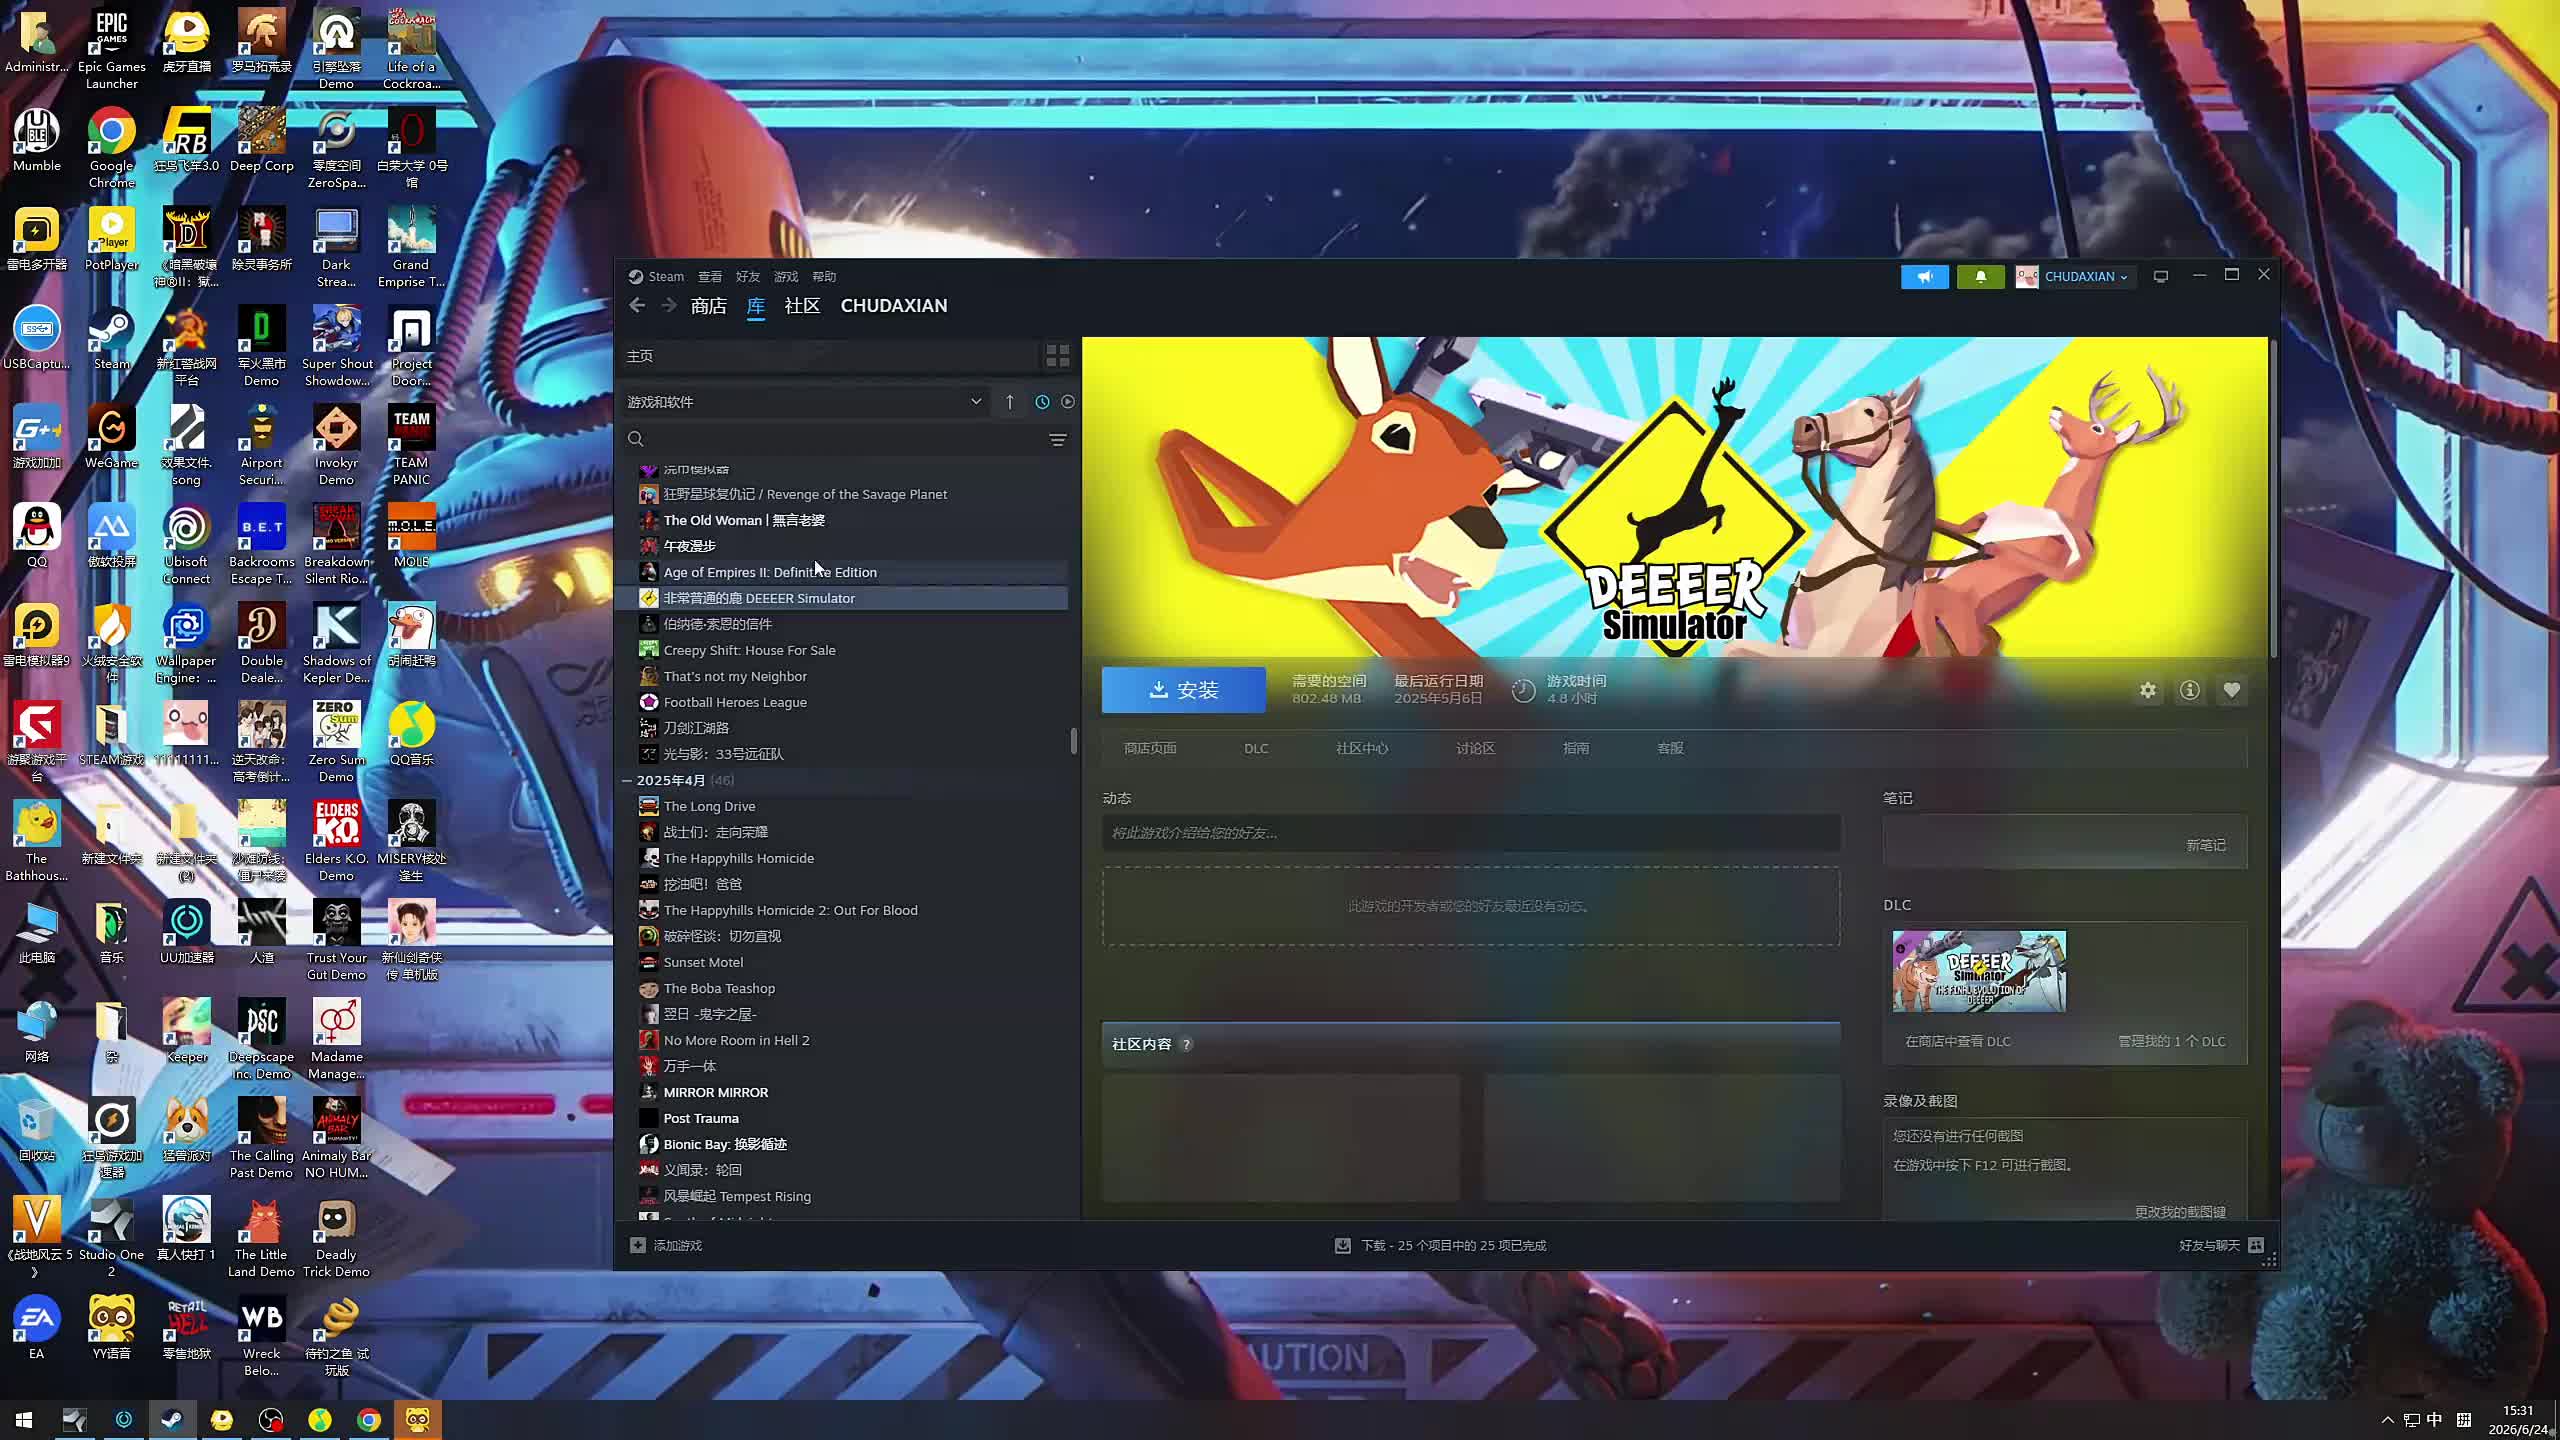2560x1440 pixels.
Task: Click the 社区内容 help question mark
Action: pyautogui.click(x=1186, y=1044)
